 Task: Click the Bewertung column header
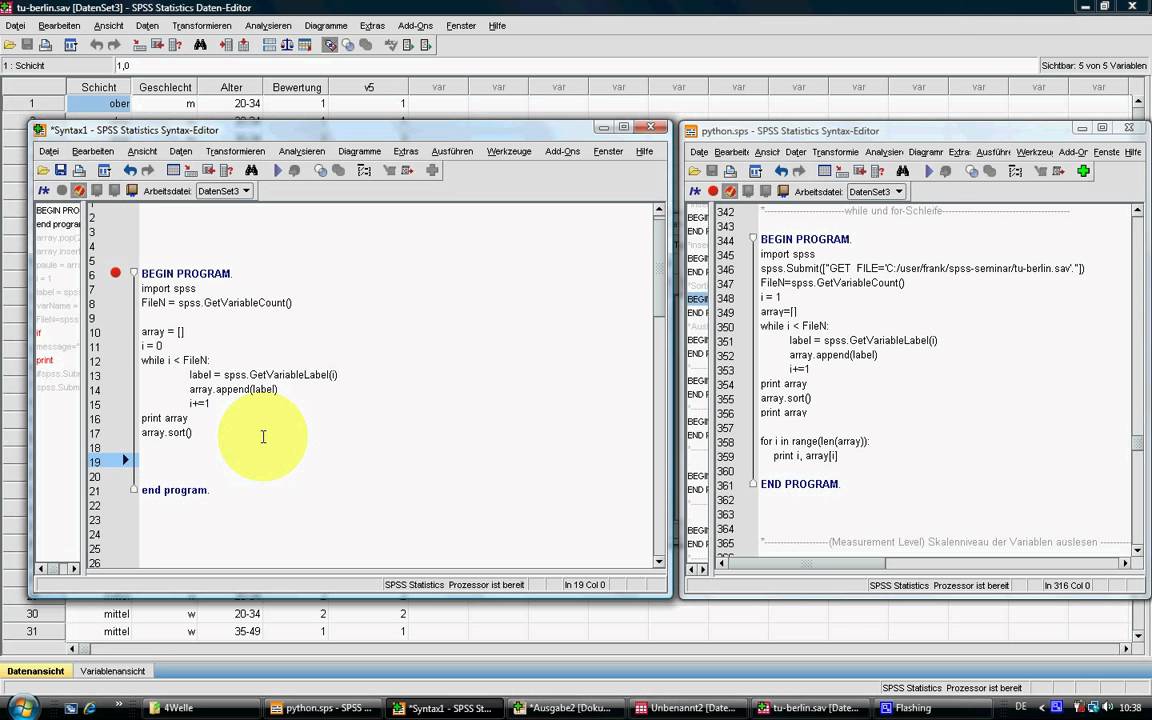point(296,87)
